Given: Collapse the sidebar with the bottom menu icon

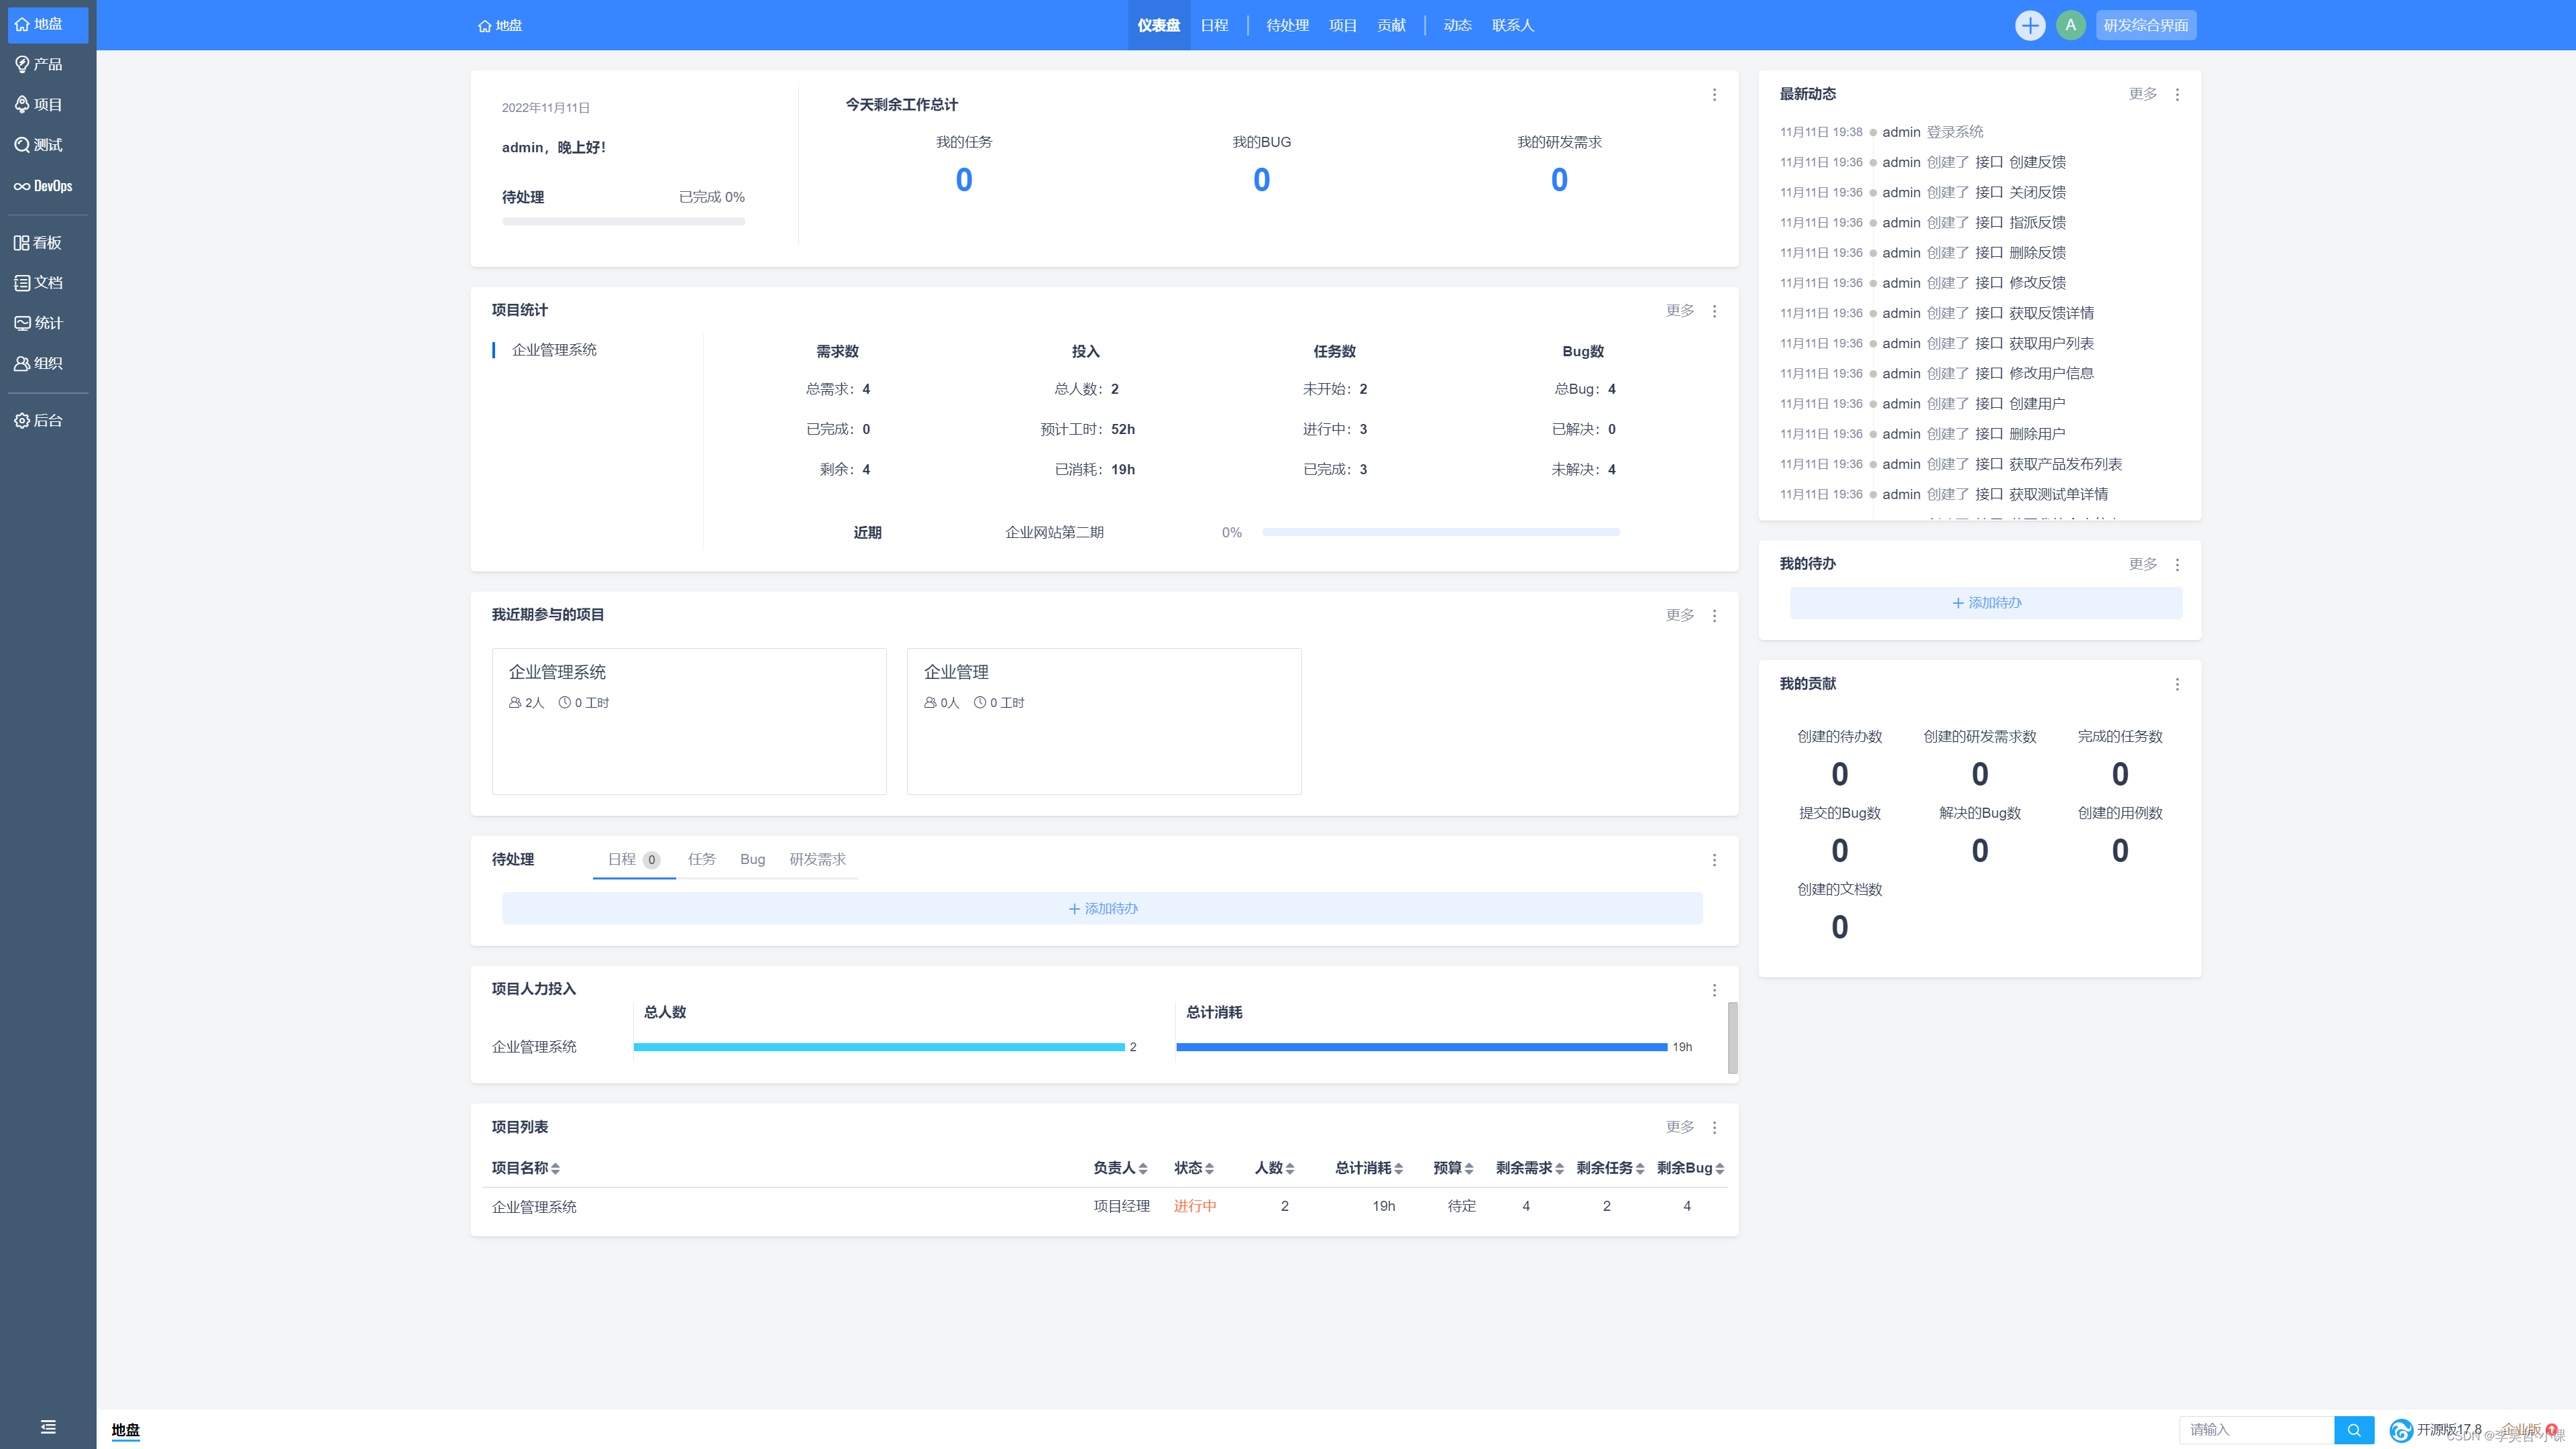Looking at the screenshot, I should click(x=48, y=1427).
